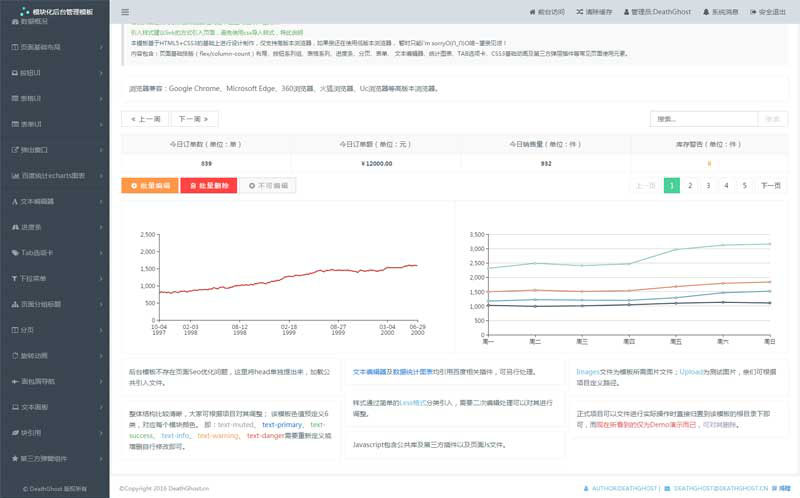Click the search submit button beside input

pyautogui.click(x=772, y=119)
